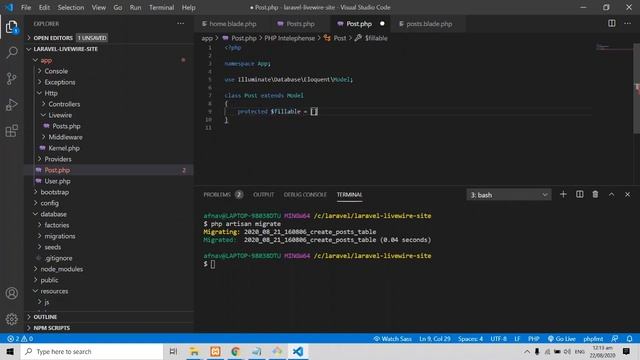Split the terminal pane
Image resolution: width=640 pixels, height=360 pixels.
pyautogui.click(x=580, y=195)
